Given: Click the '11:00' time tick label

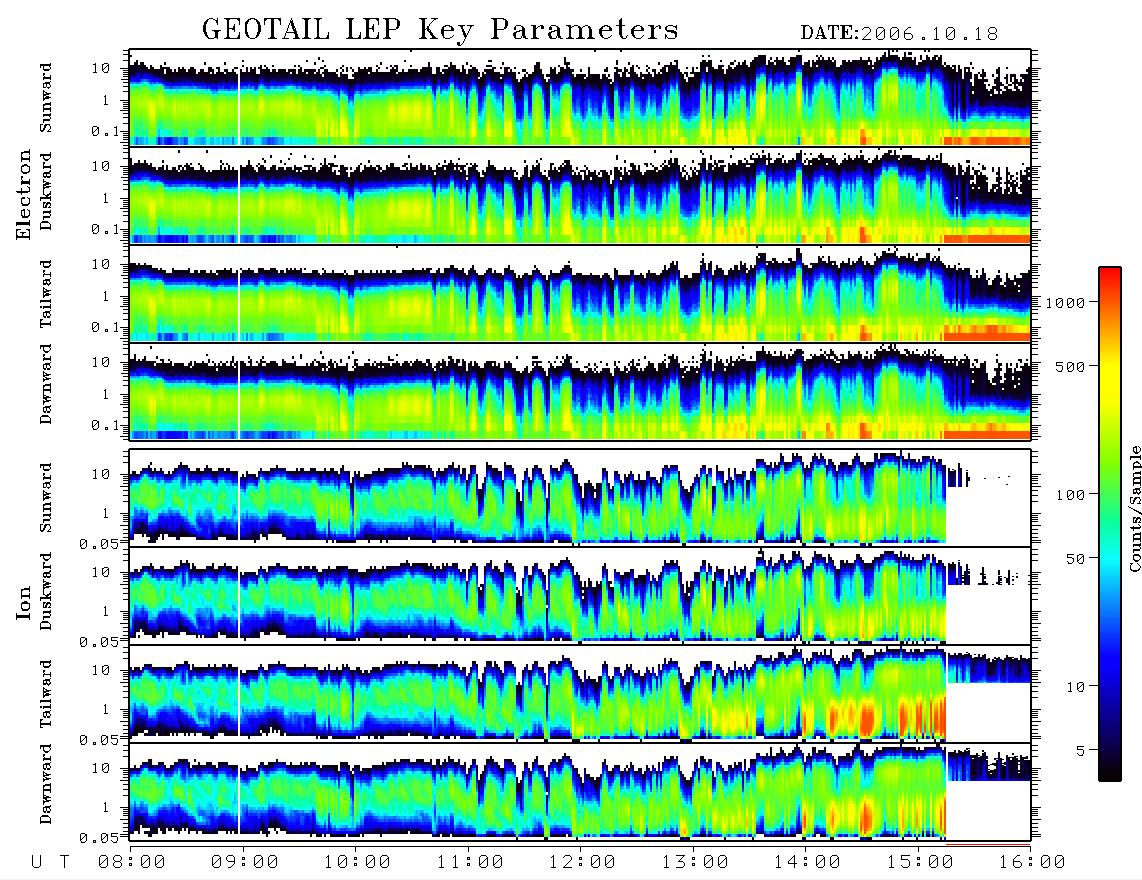Looking at the screenshot, I should pos(470,862).
